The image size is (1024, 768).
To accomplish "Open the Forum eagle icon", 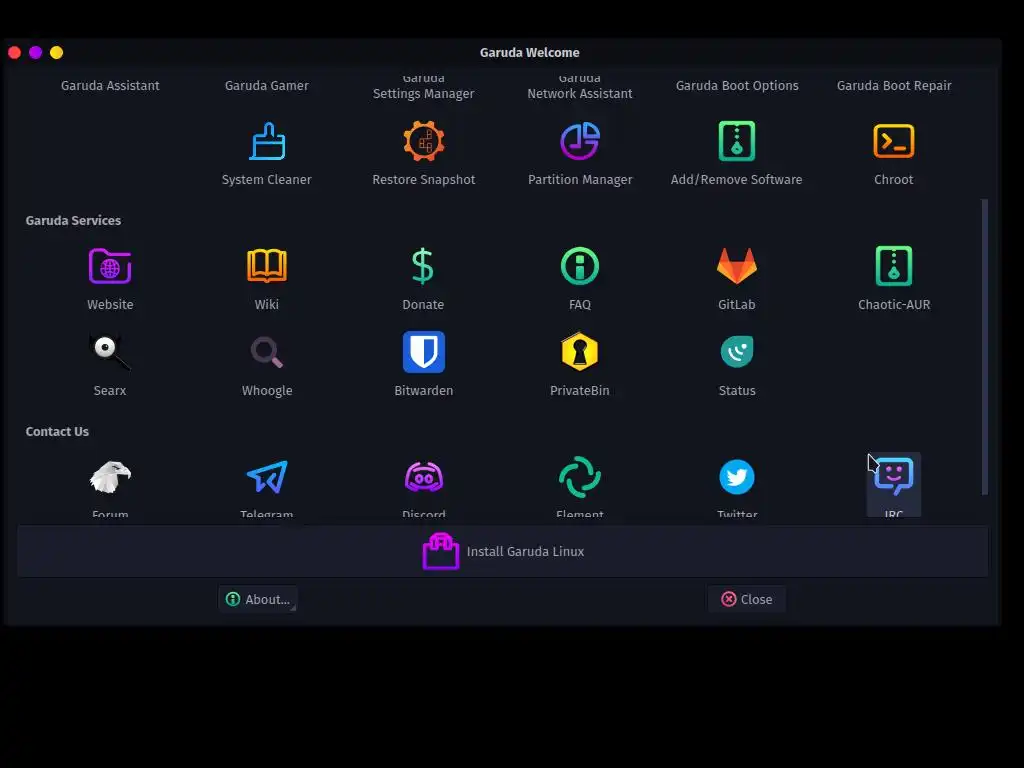I will (x=110, y=477).
